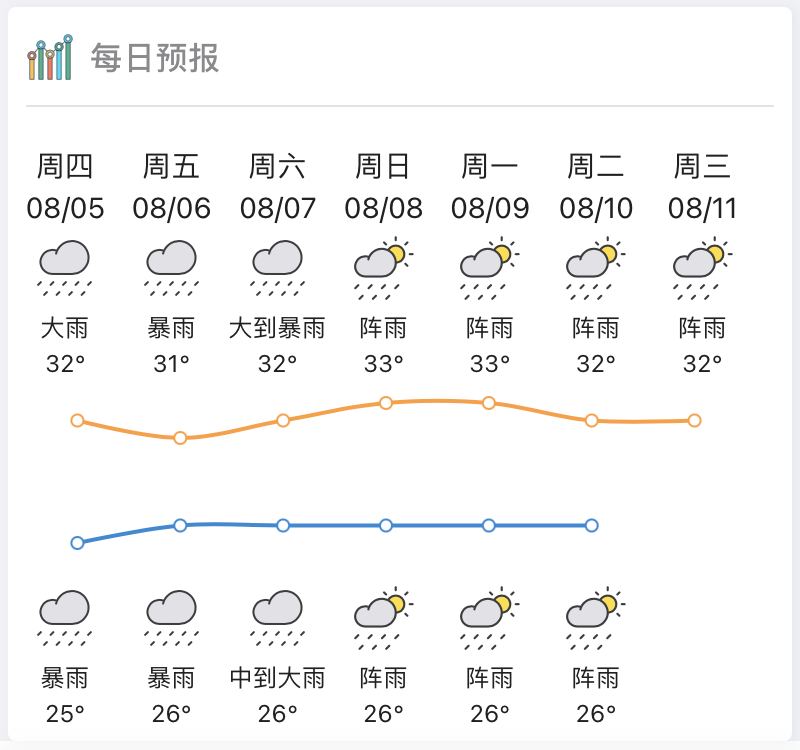Click the 08/09 point on the orange high line

pyautogui.click(x=489, y=403)
